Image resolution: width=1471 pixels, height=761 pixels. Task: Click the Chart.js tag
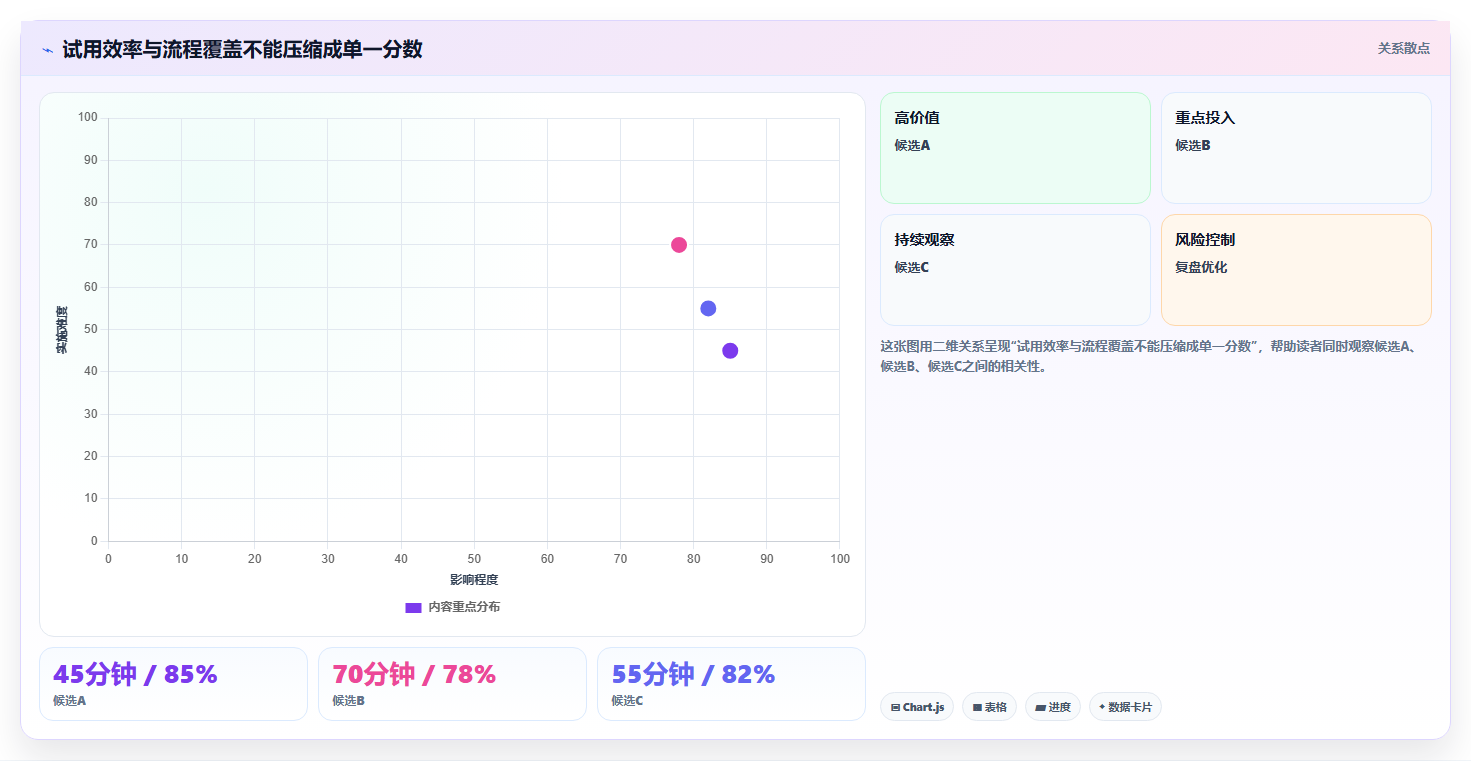pos(917,707)
